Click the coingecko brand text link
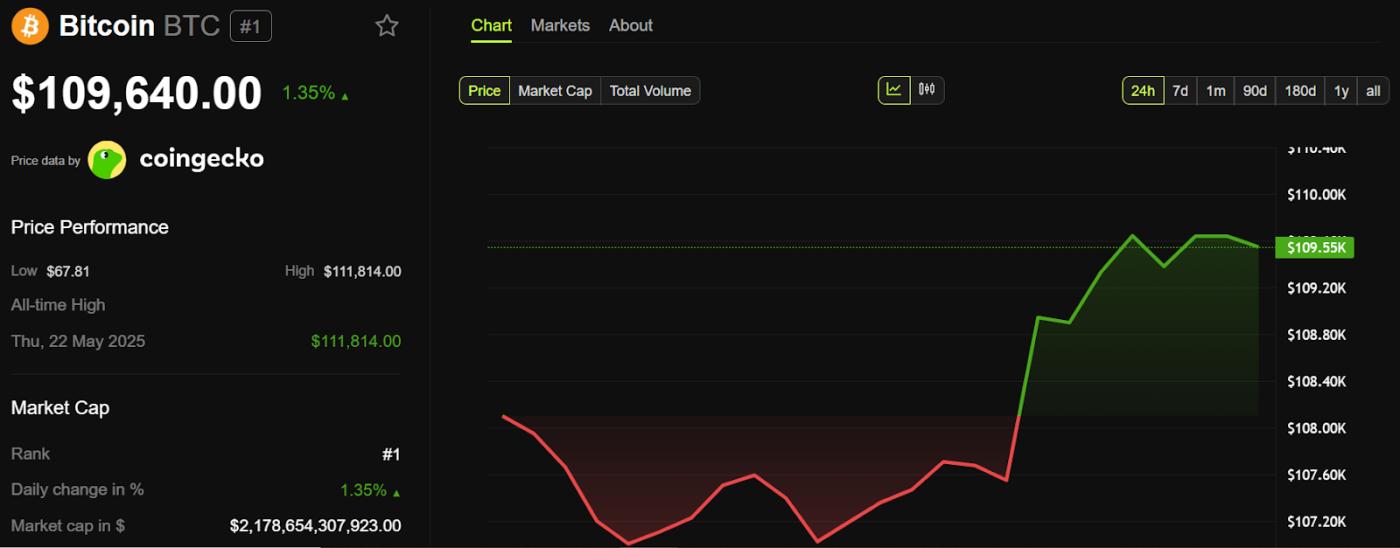This screenshot has height=548, width=1400. coord(201,159)
